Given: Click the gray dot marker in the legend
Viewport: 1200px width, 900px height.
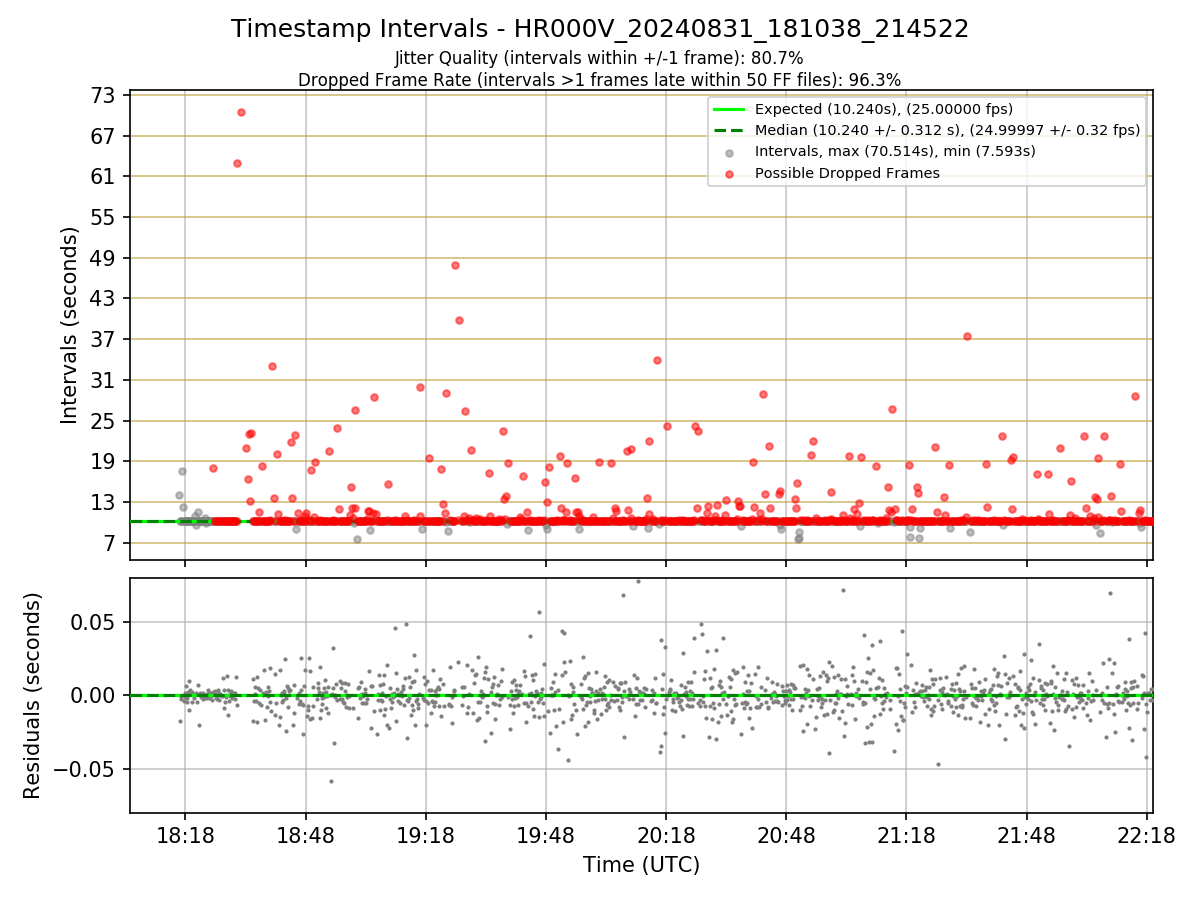Looking at the screenshot, I should click(729, 152).
